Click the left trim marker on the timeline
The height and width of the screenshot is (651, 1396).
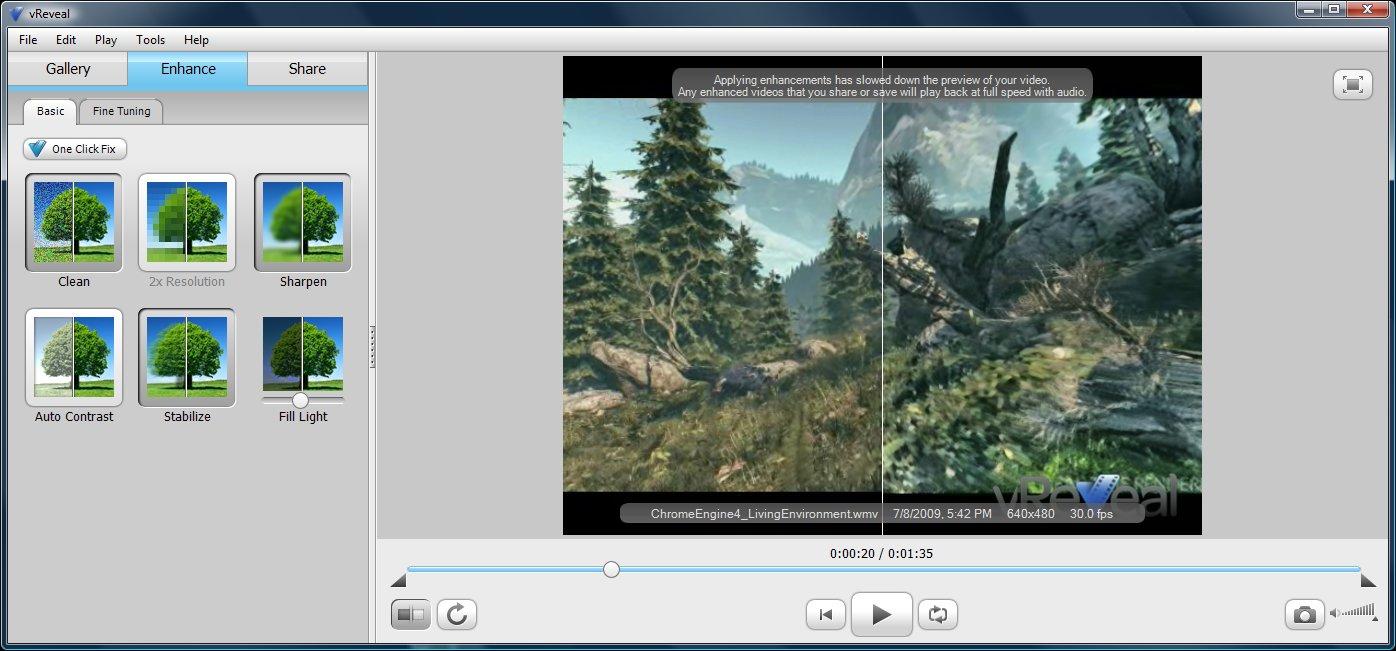coord(398,580)
